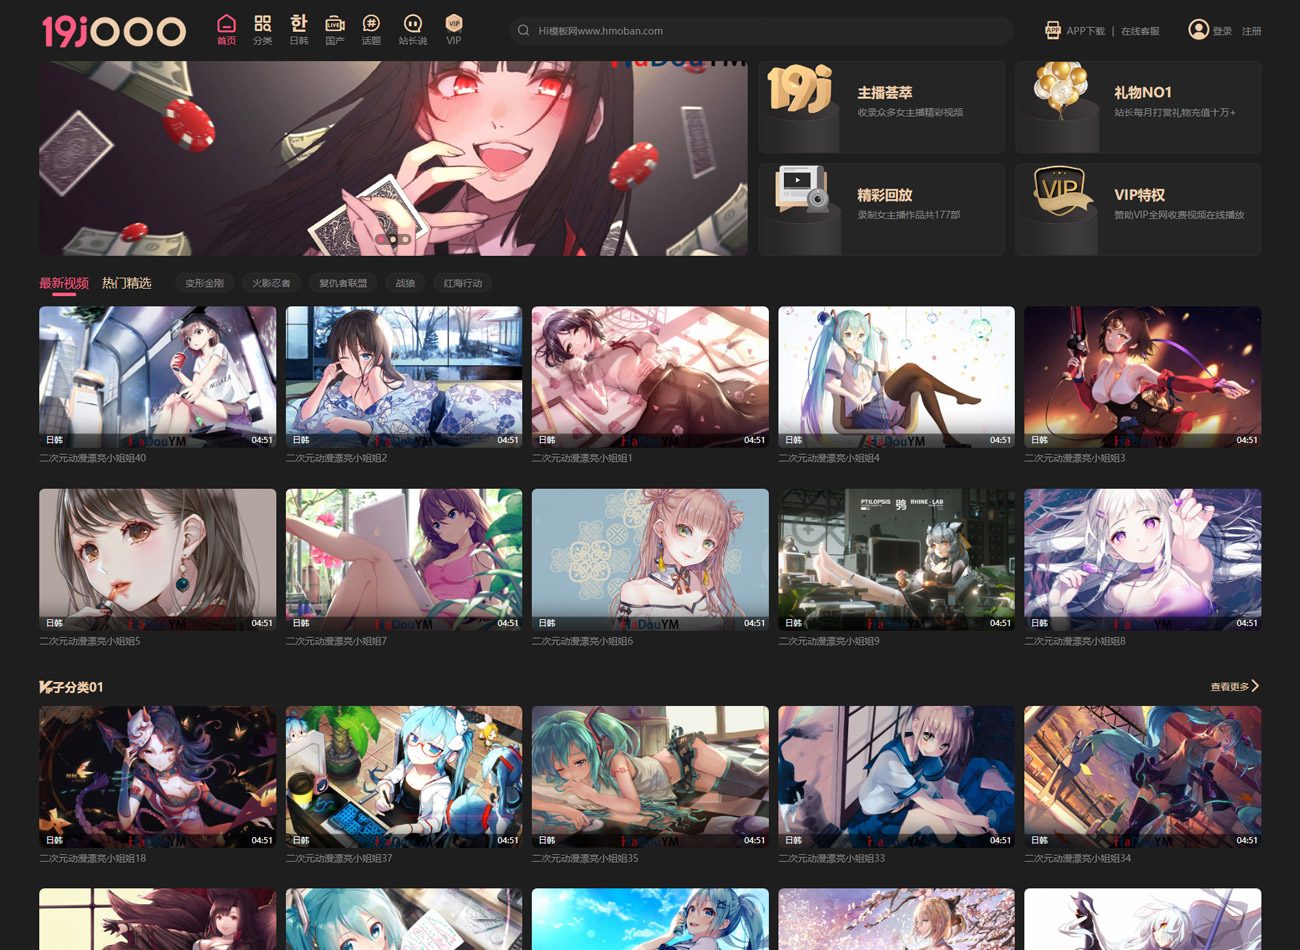Open thumbnail for 二次元动漫漂亮小姐姐18
This screenshot has height=950, width=1300.
[157, 777]
